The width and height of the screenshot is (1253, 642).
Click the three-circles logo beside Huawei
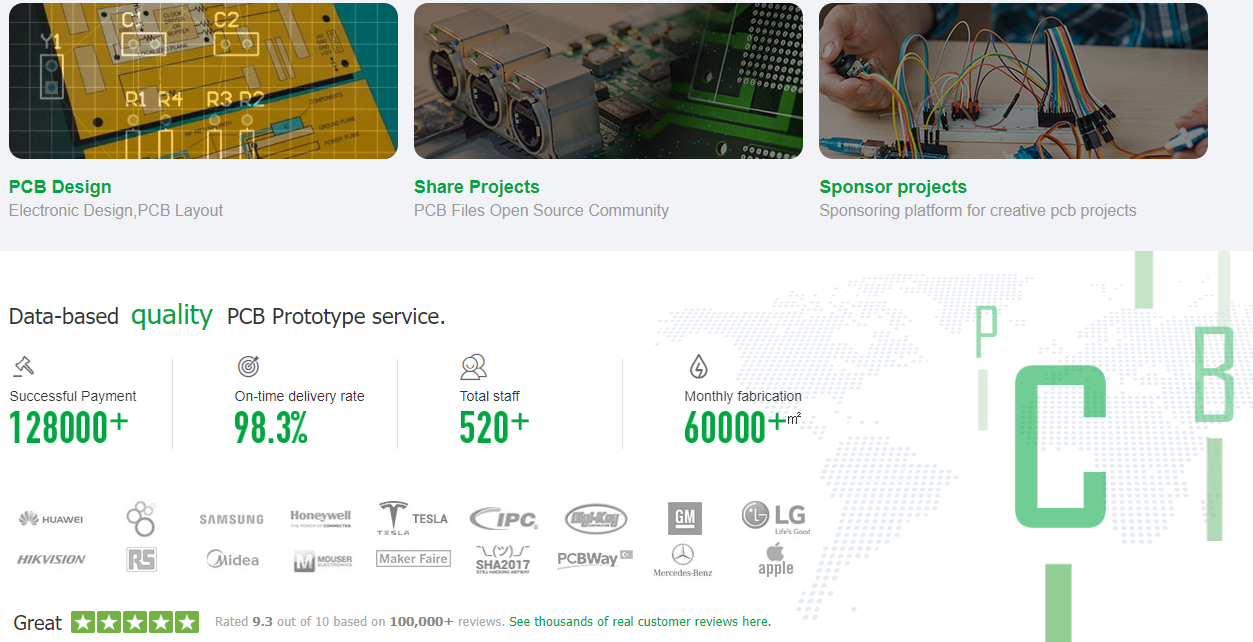coord(141,518)
